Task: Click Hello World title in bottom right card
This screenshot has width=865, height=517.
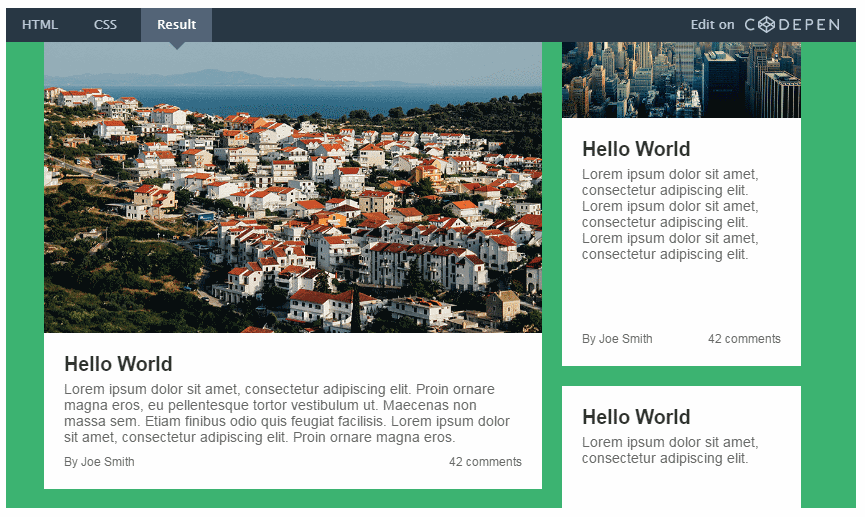Action: 636,417
